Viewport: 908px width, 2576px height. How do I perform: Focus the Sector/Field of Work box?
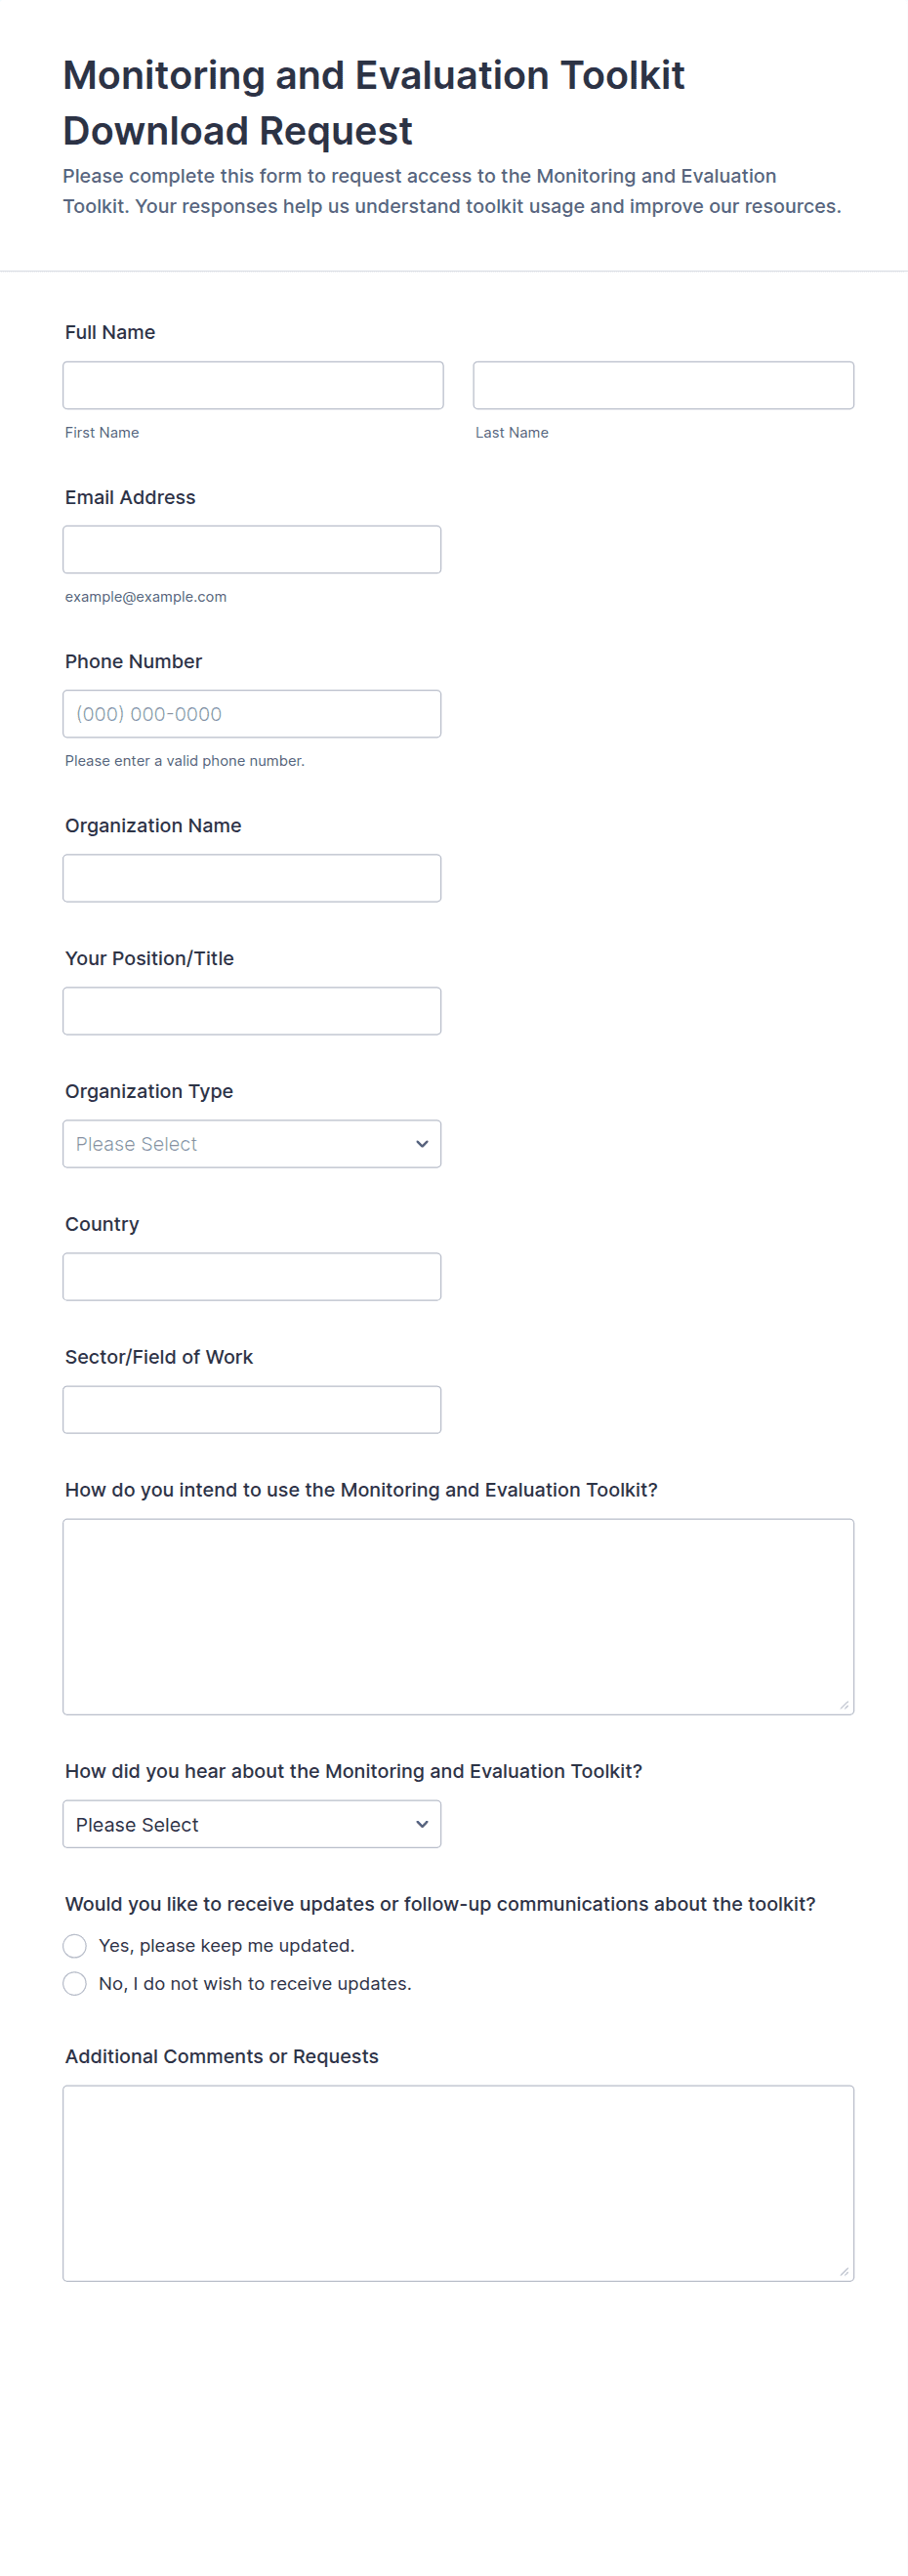tap(252, 1410)
